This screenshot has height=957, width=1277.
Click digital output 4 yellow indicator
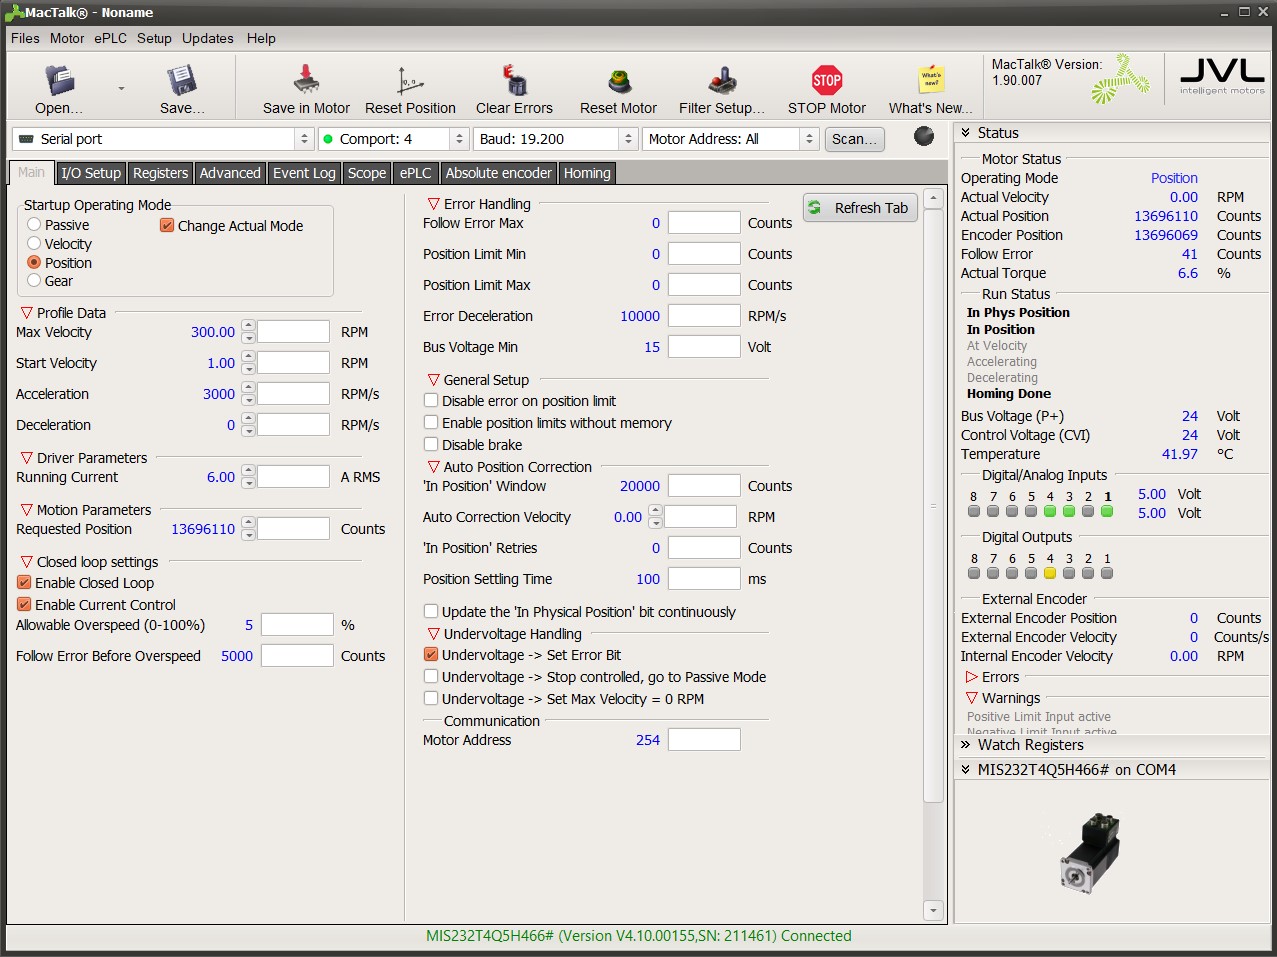tap(1050, 573)
